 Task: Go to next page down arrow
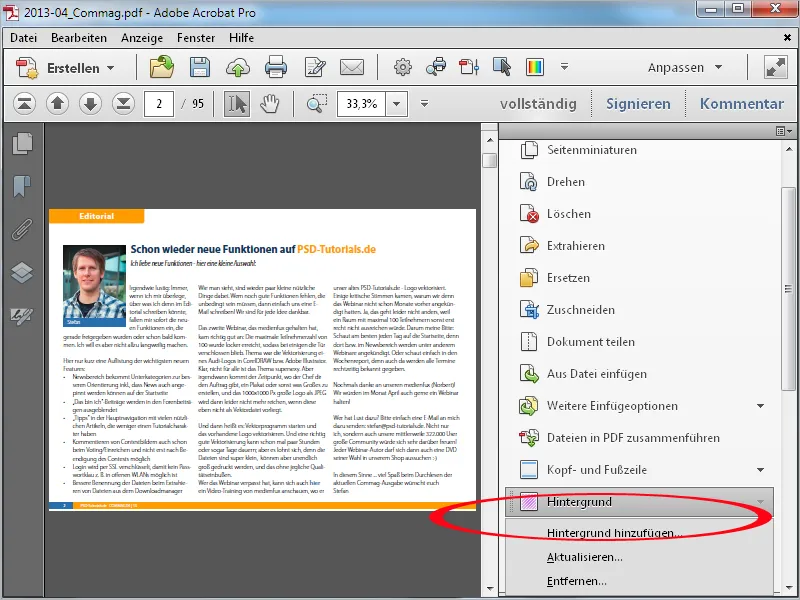point(90,104)
